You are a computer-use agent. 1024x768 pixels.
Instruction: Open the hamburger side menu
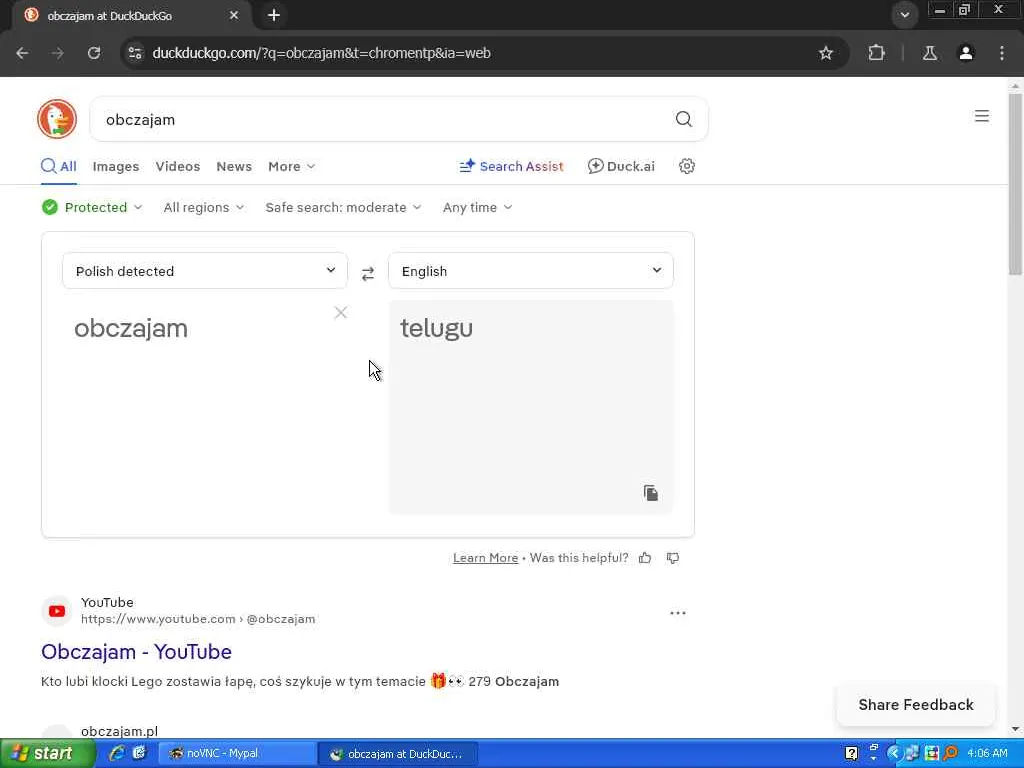tap(982, 116)
